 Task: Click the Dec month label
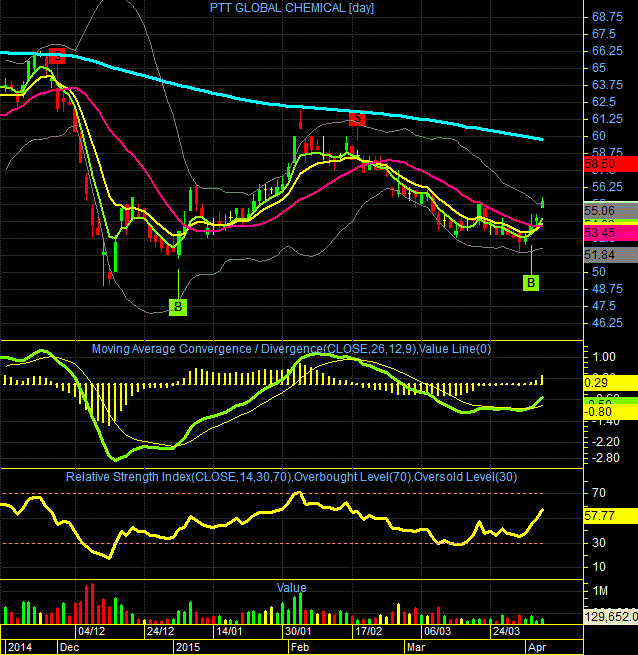69,647
